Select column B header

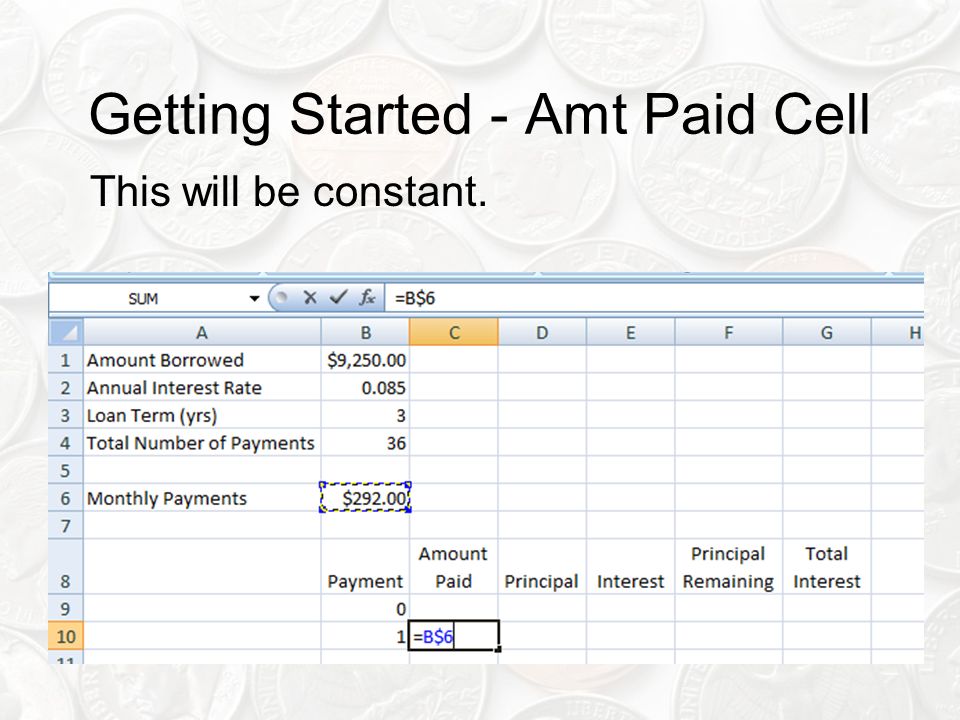click(366, 332)
